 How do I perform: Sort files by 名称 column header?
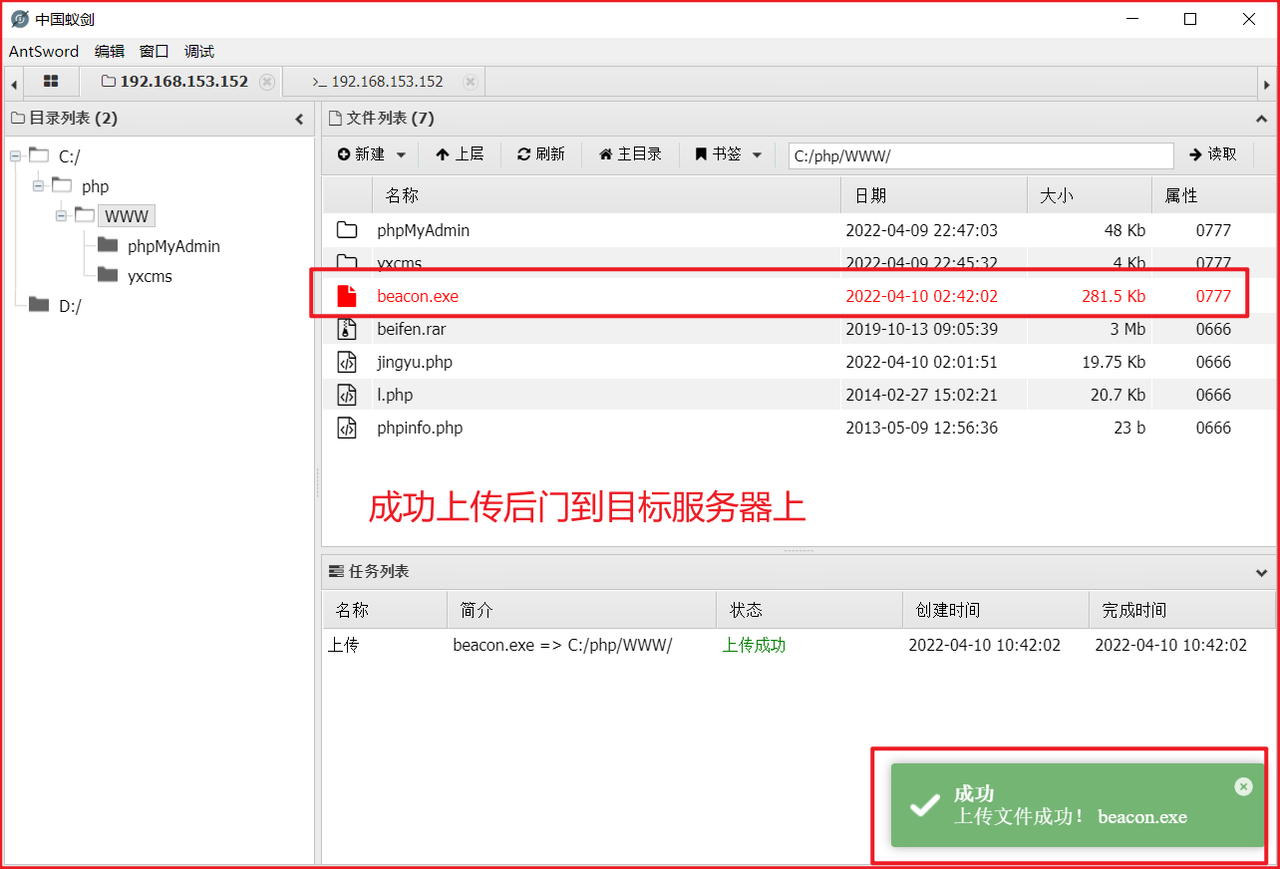[606, 196]
